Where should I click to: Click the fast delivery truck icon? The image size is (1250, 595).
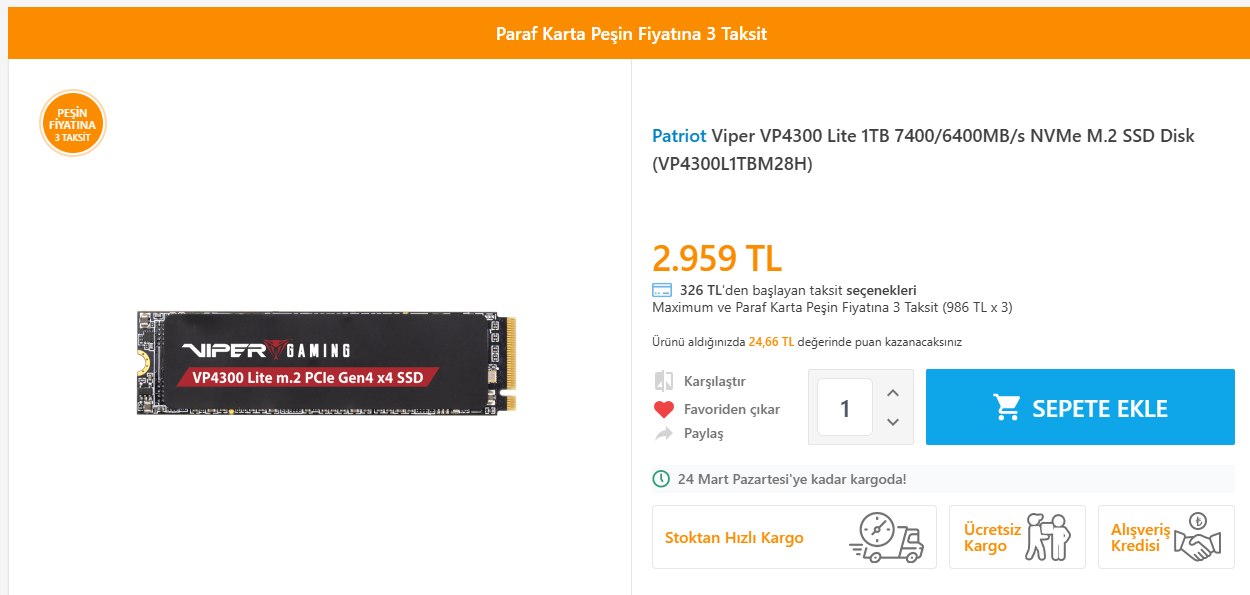tap(886, 537)
